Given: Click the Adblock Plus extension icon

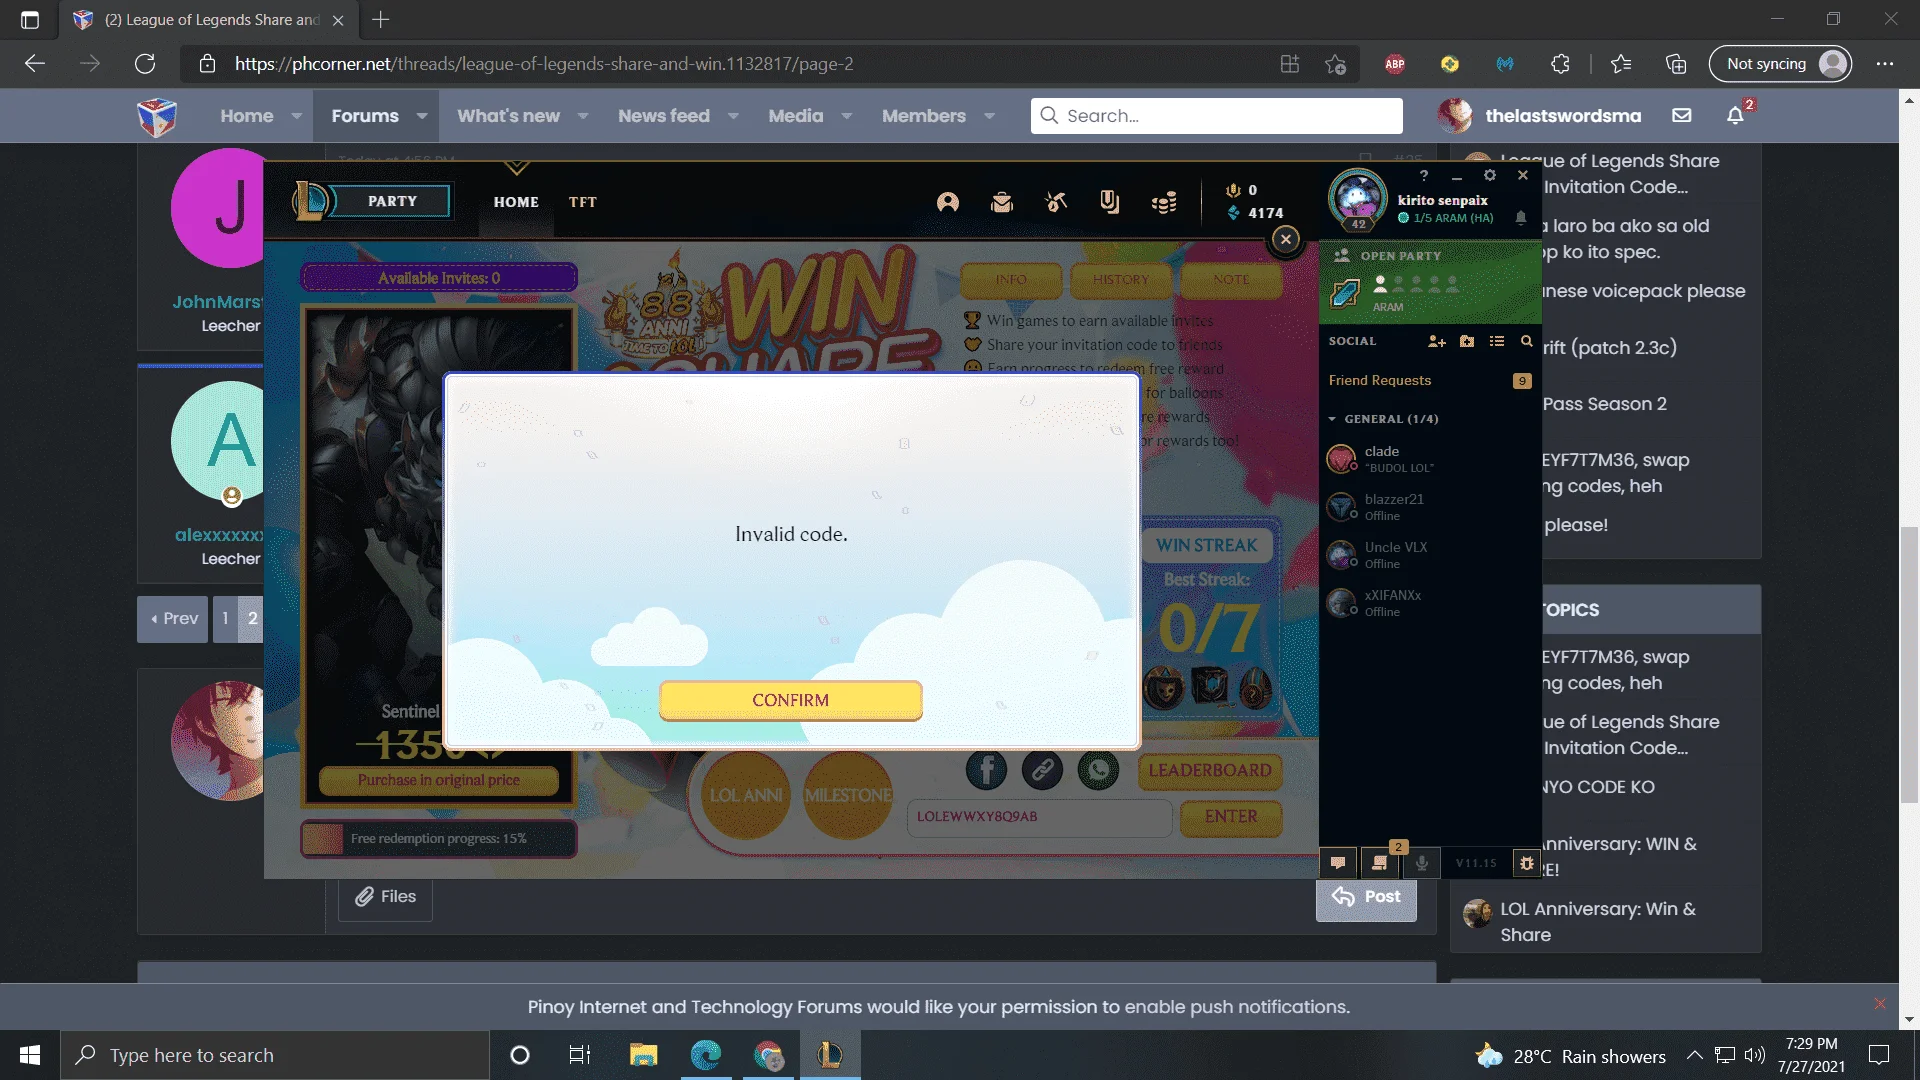Looking at the screenshot, I should coord(1395,64).
